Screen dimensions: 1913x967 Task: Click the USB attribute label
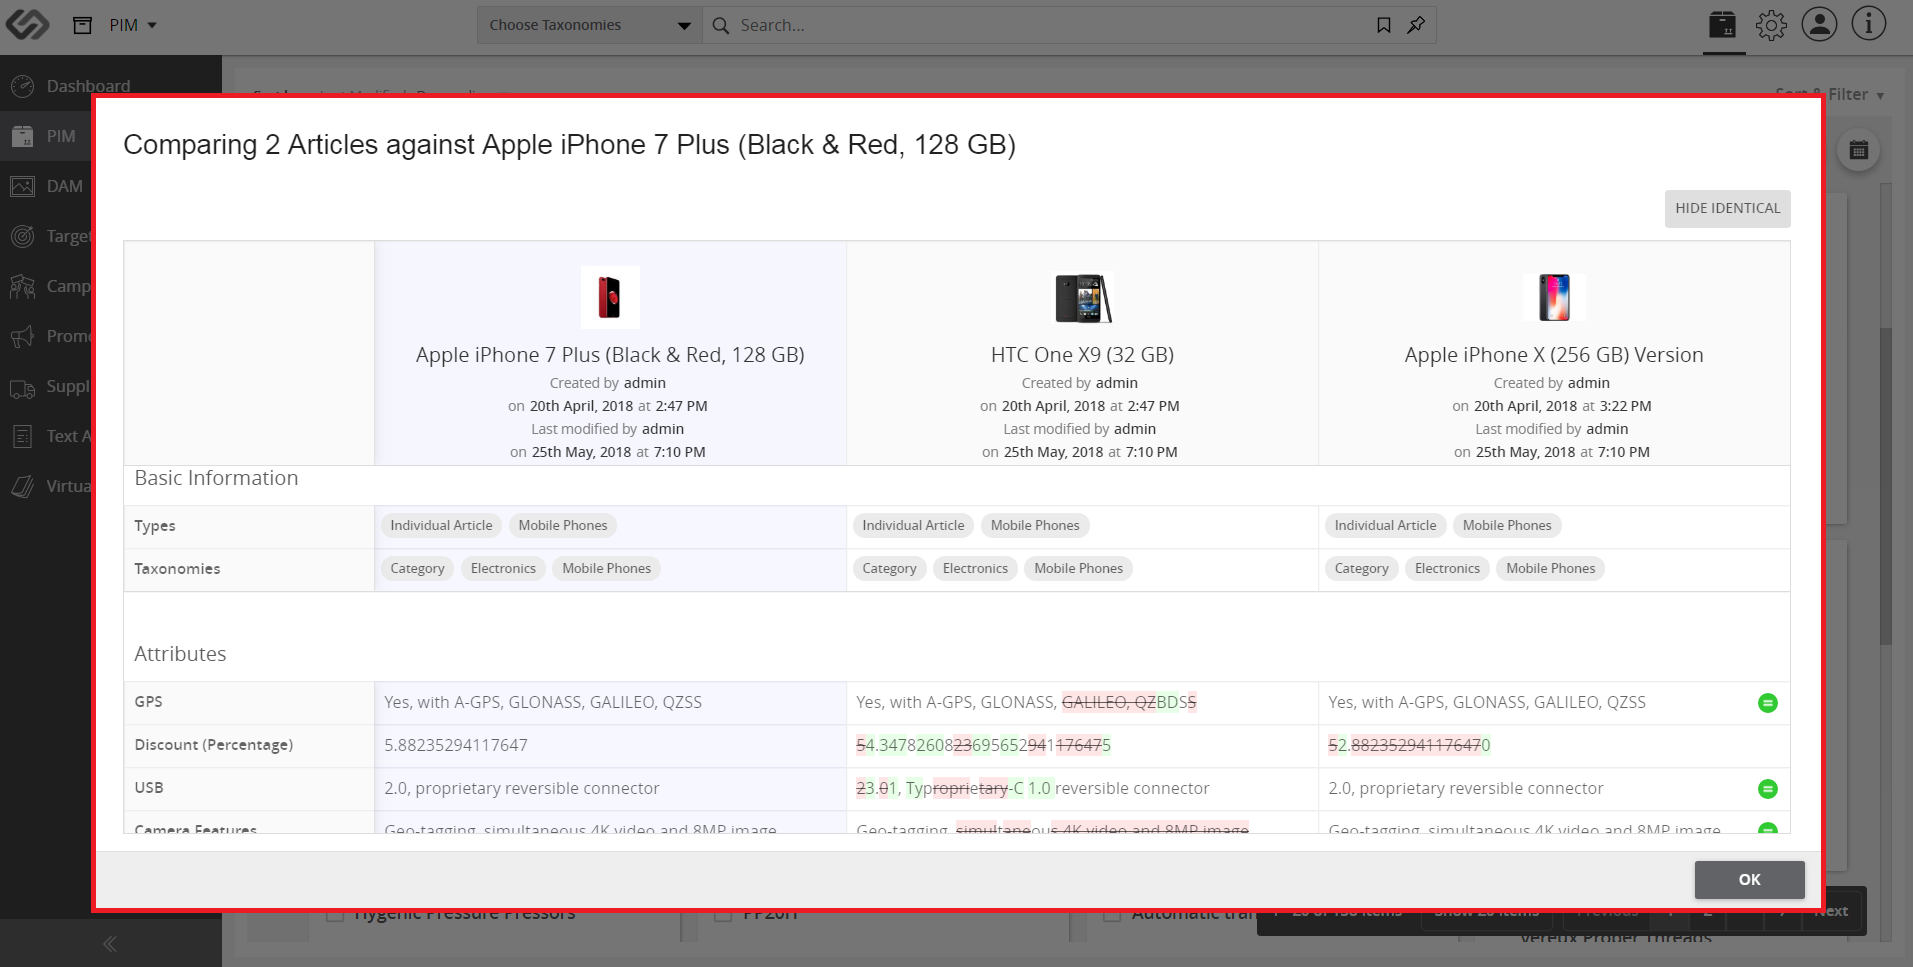[149, 788]
